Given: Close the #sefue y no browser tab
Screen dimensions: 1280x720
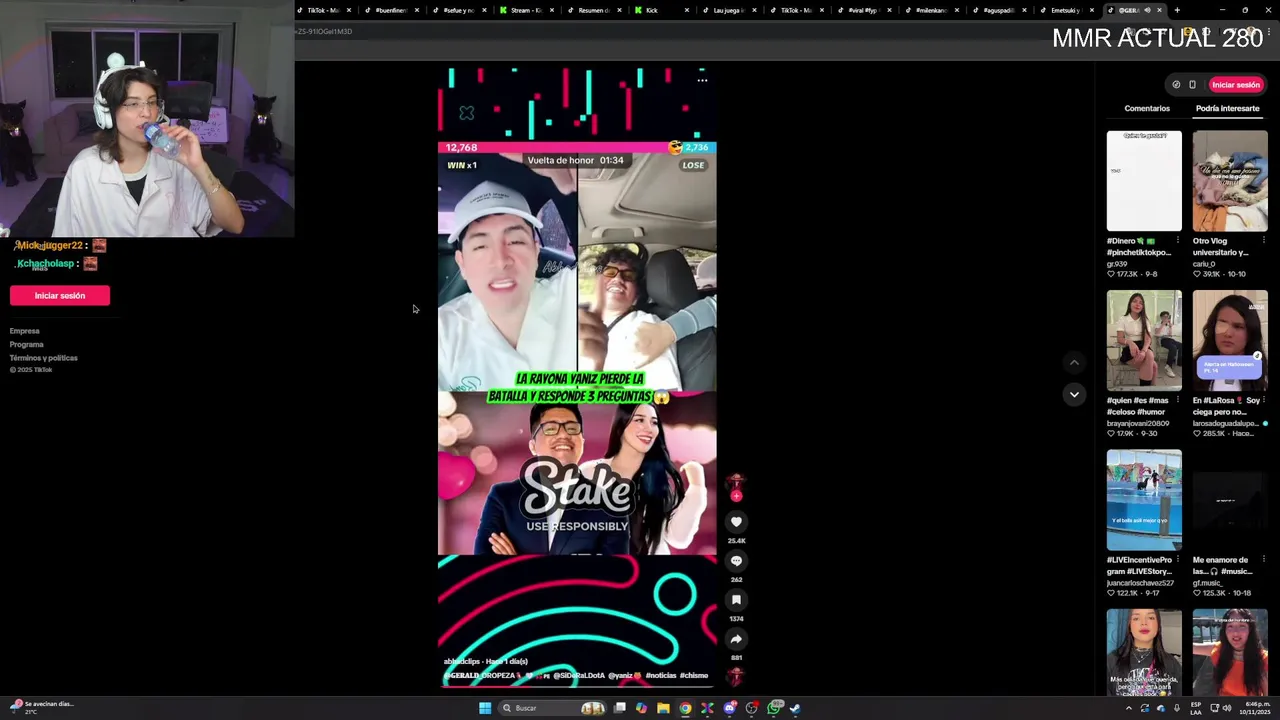Looking at the screenshot, I should point(484,10).
